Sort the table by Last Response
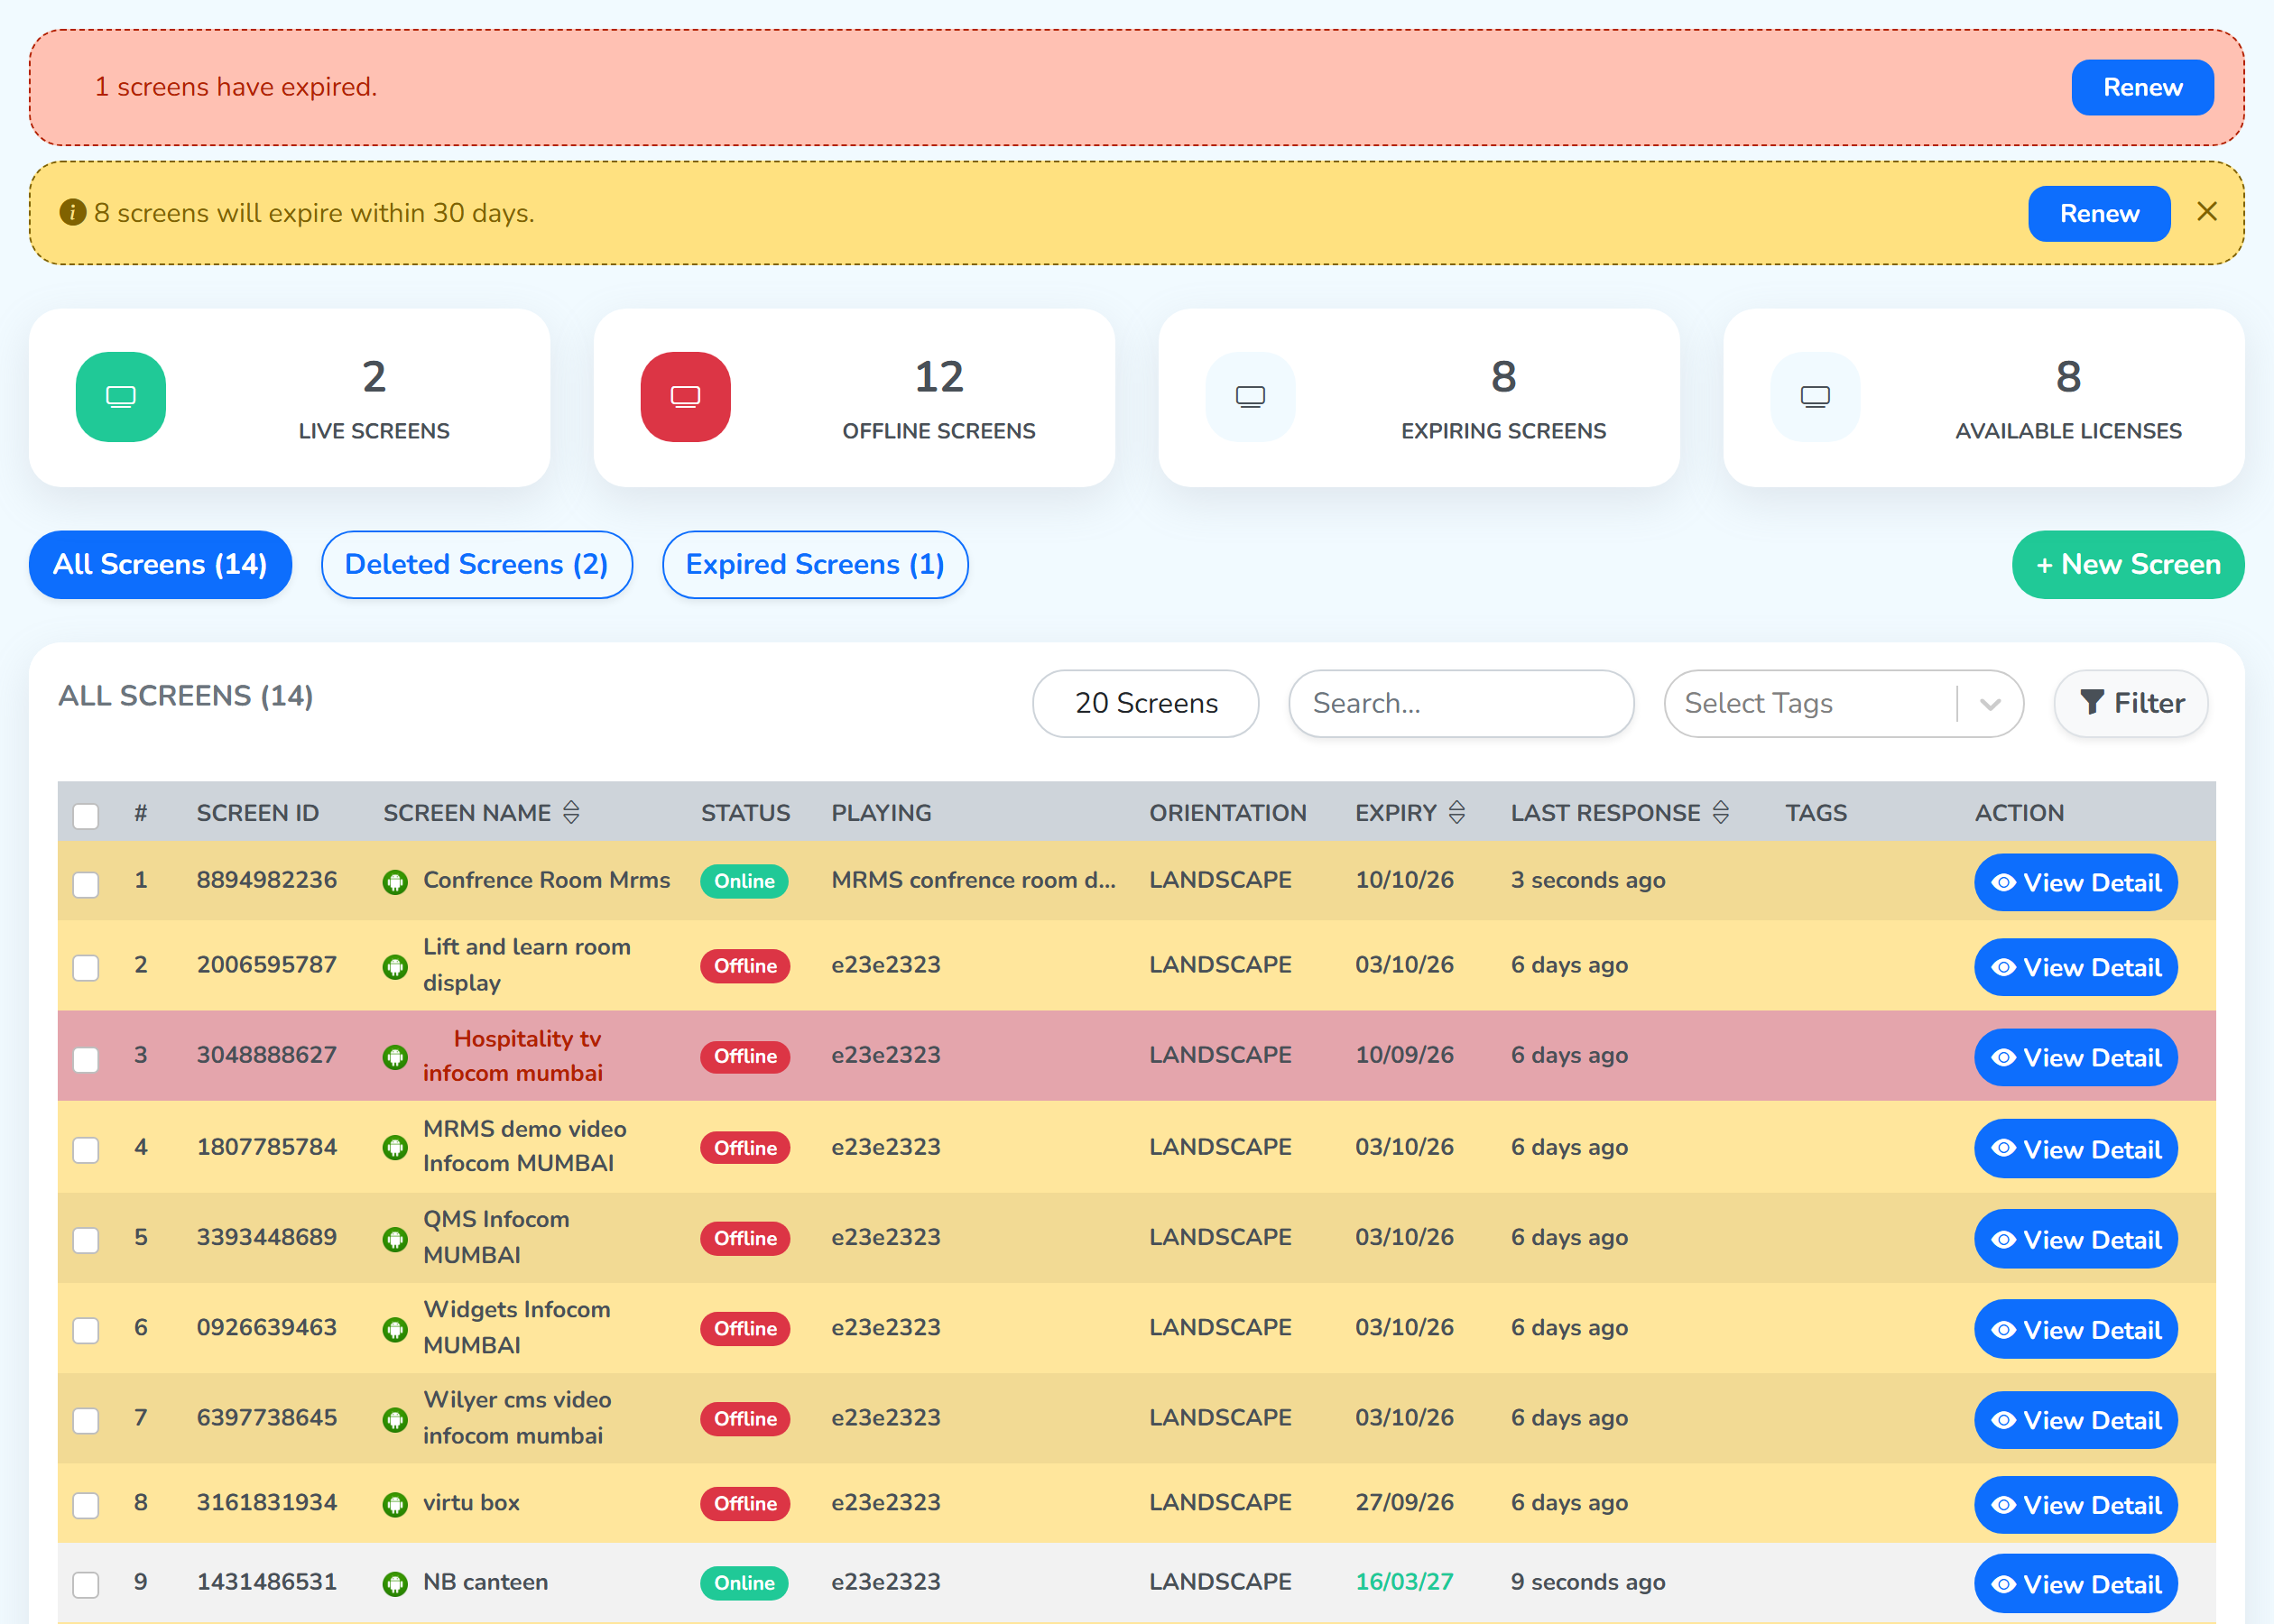 (1721, 812)
